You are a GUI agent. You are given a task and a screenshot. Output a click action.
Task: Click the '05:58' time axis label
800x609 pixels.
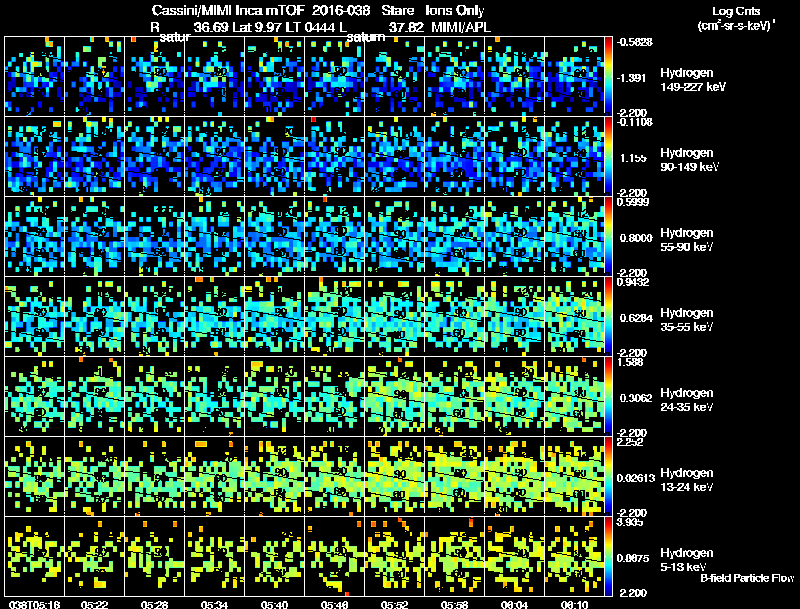tap(455, 604)
